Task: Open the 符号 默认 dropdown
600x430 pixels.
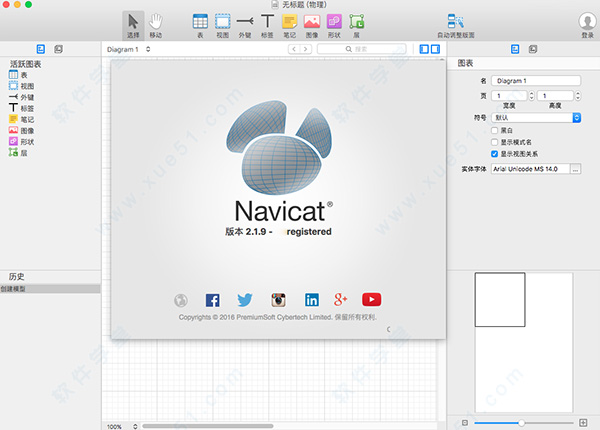Action: tap(536, 117)
